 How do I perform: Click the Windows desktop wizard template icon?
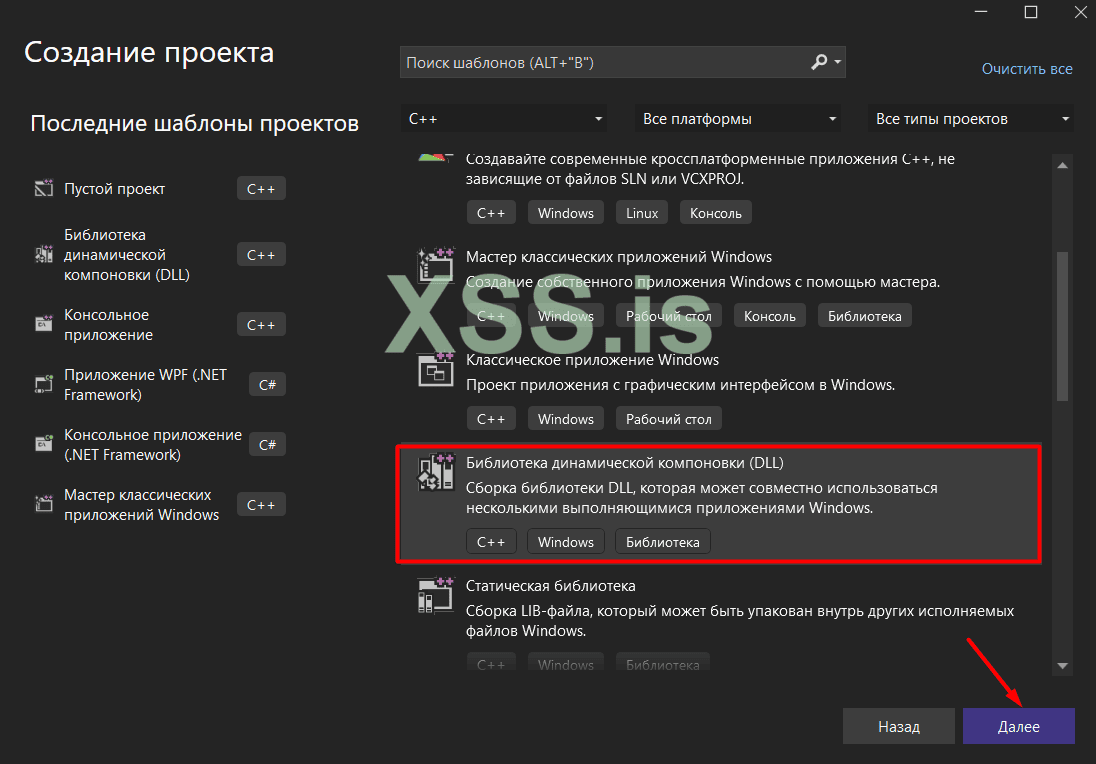pos(435,266)
